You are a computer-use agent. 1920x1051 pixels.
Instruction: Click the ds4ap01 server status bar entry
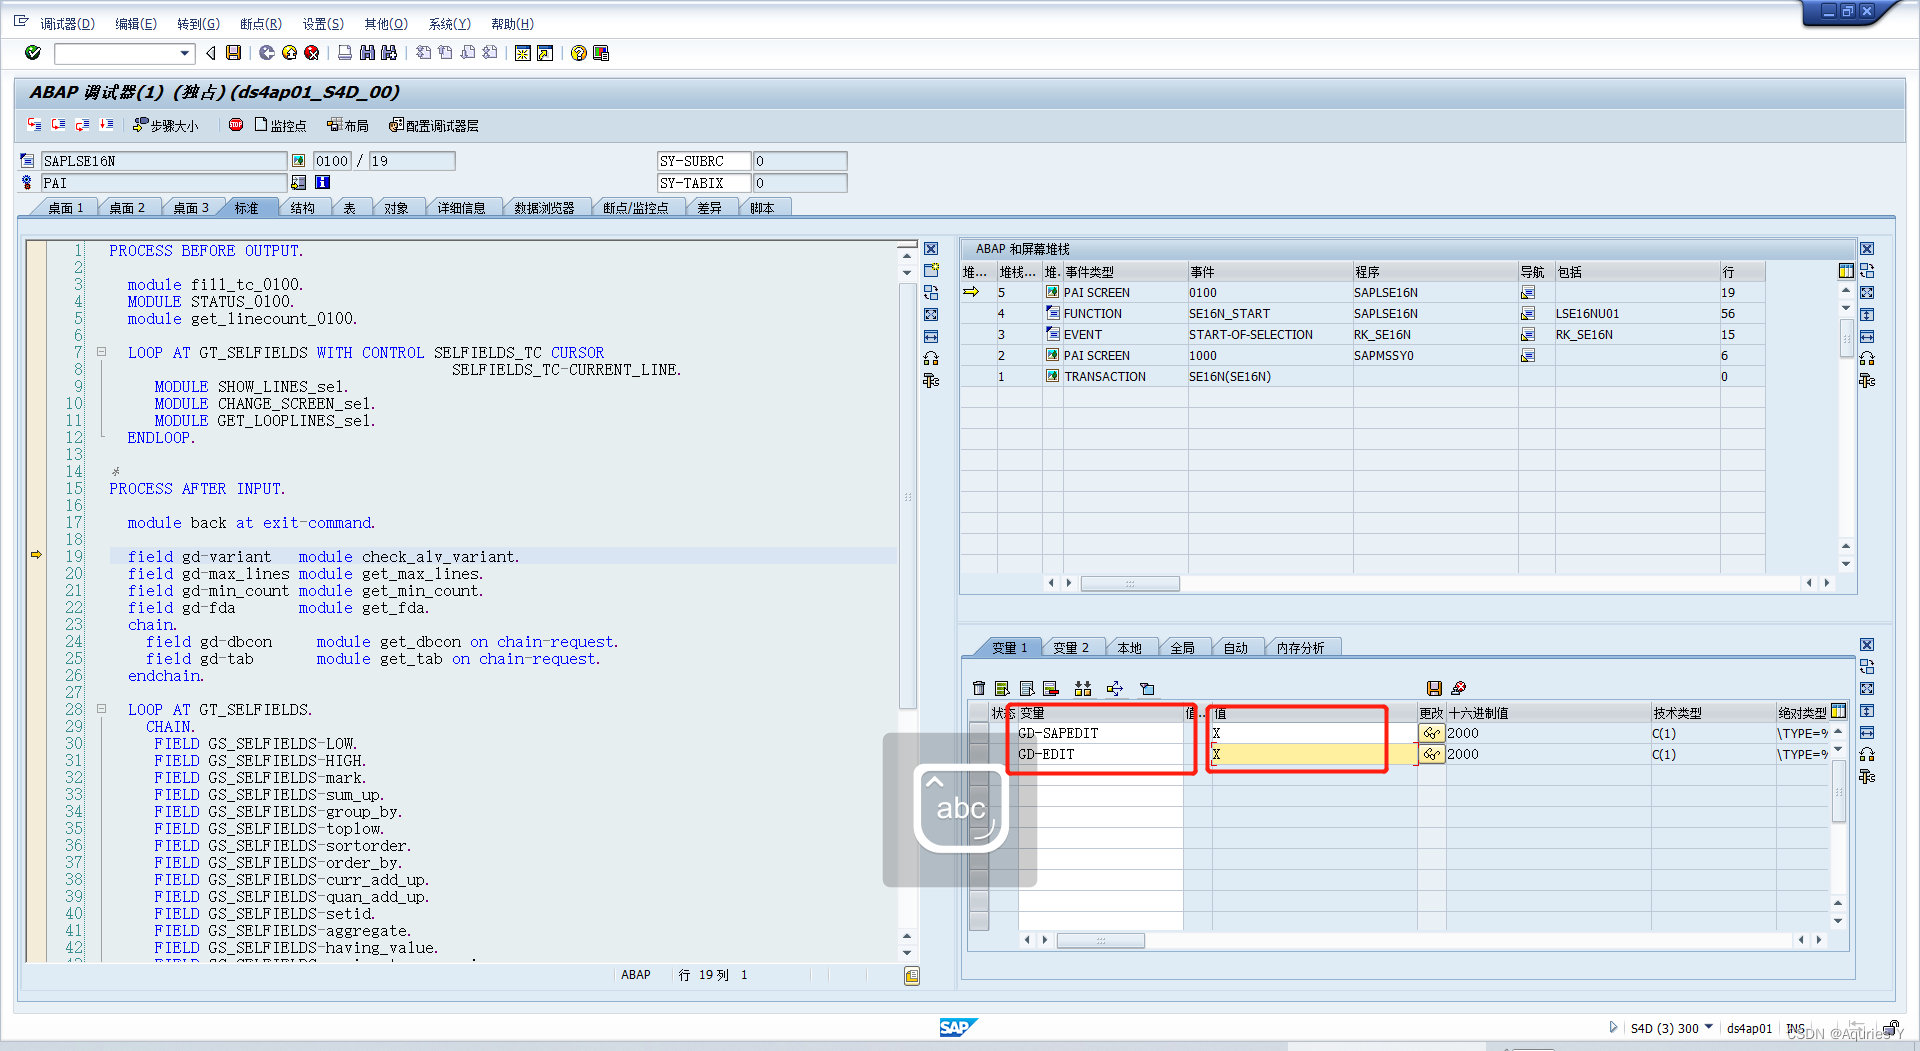tap(1749, 1028)
